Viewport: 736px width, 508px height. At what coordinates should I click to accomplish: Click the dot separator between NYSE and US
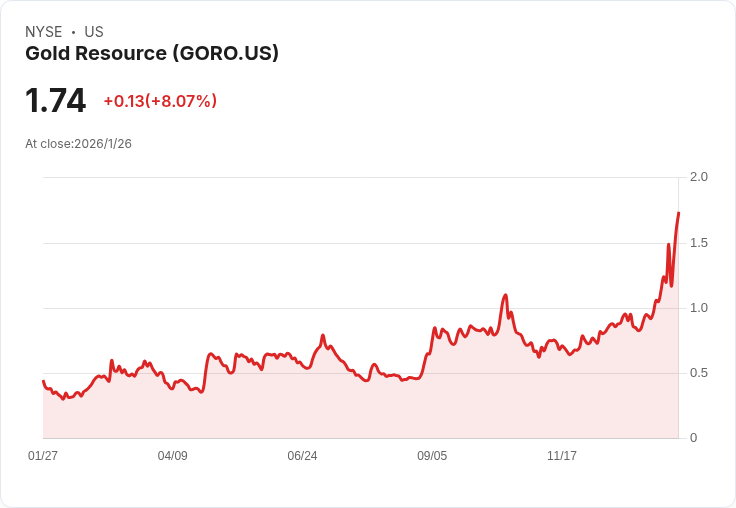click(73, 32)
